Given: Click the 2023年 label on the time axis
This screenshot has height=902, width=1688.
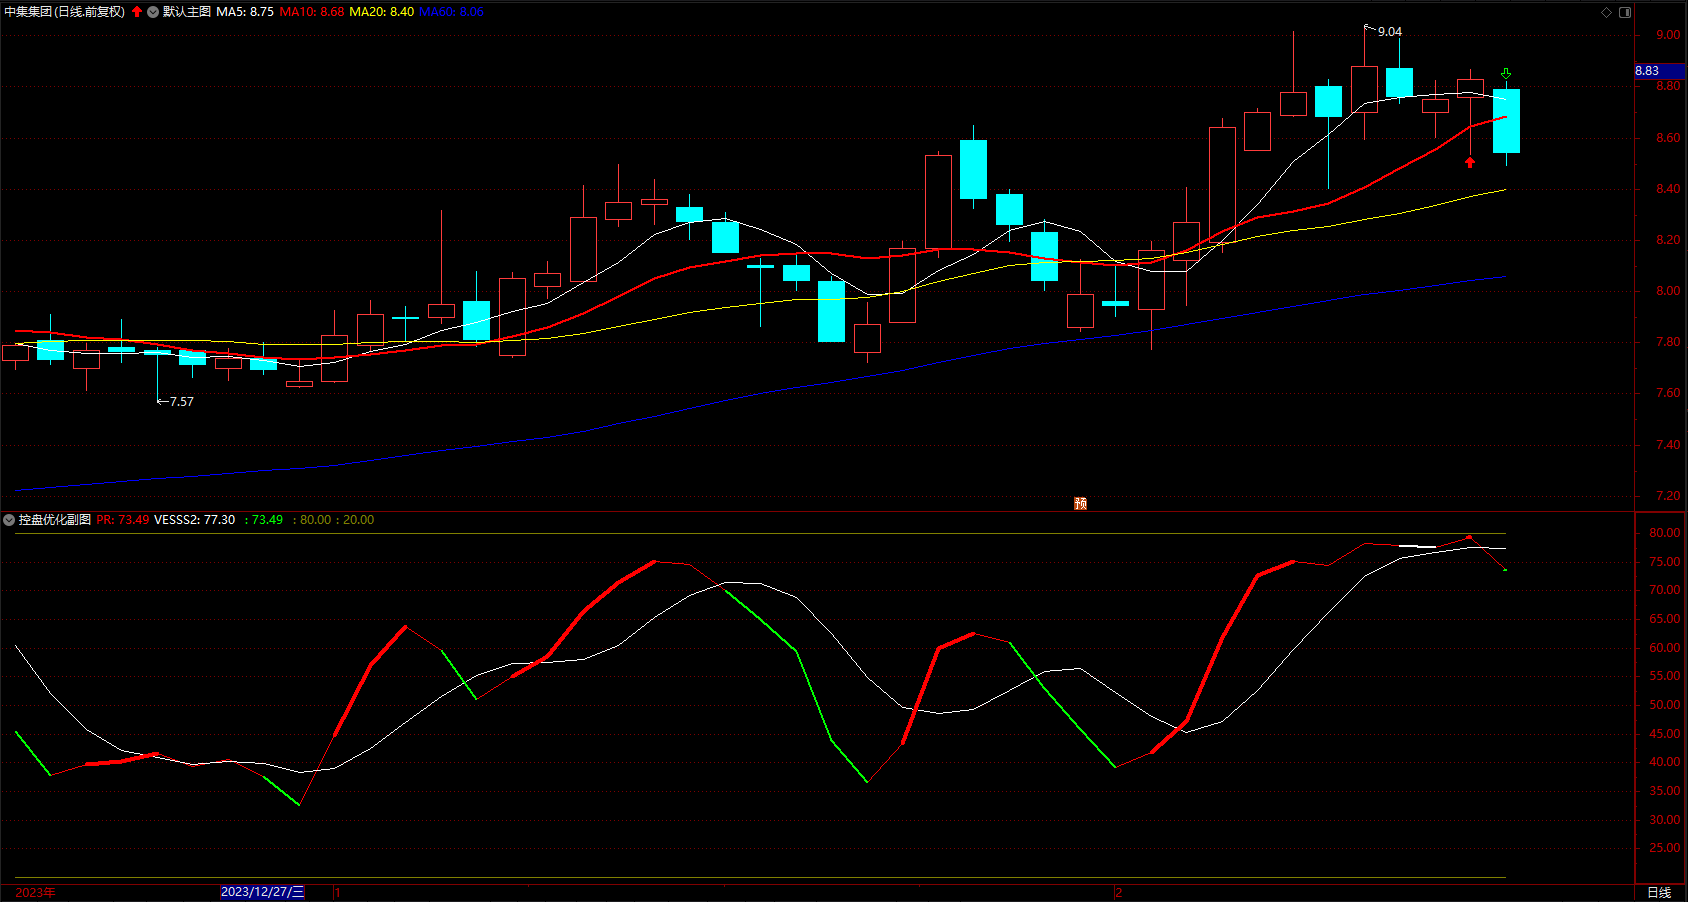Looking at the screenshot, I should click(x=36, y=892).
